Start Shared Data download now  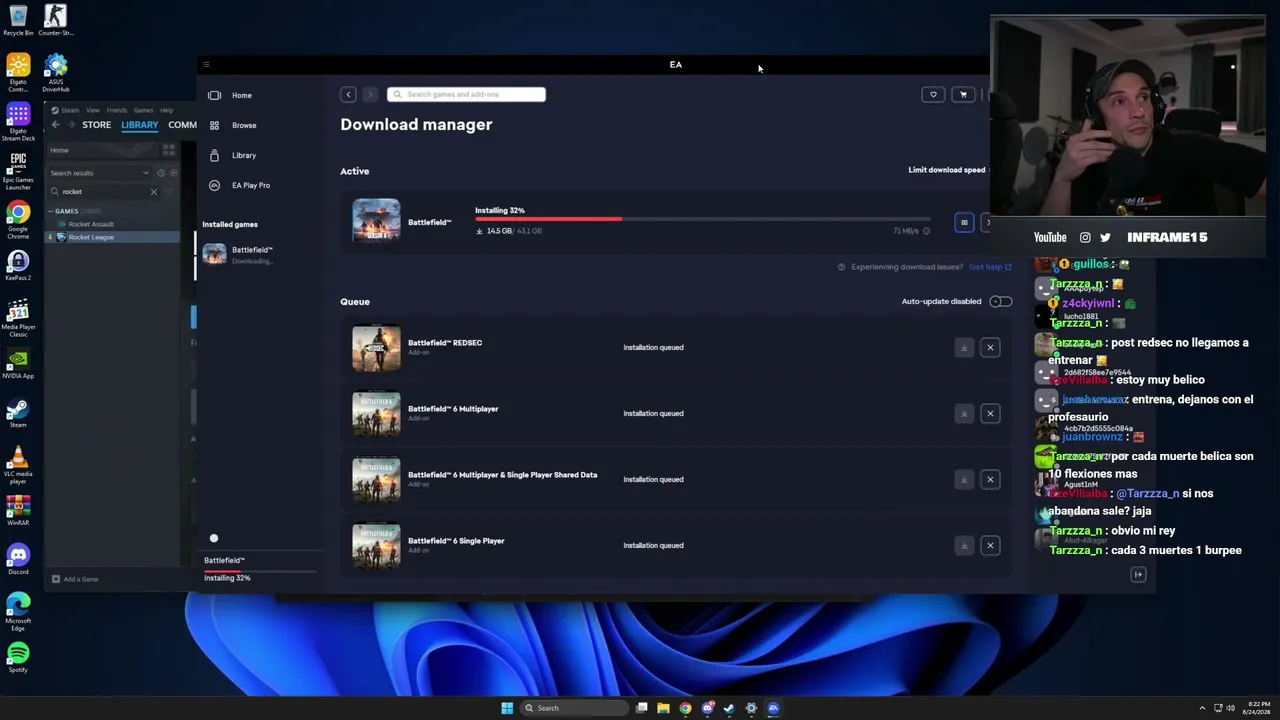(x=964, y=479)
